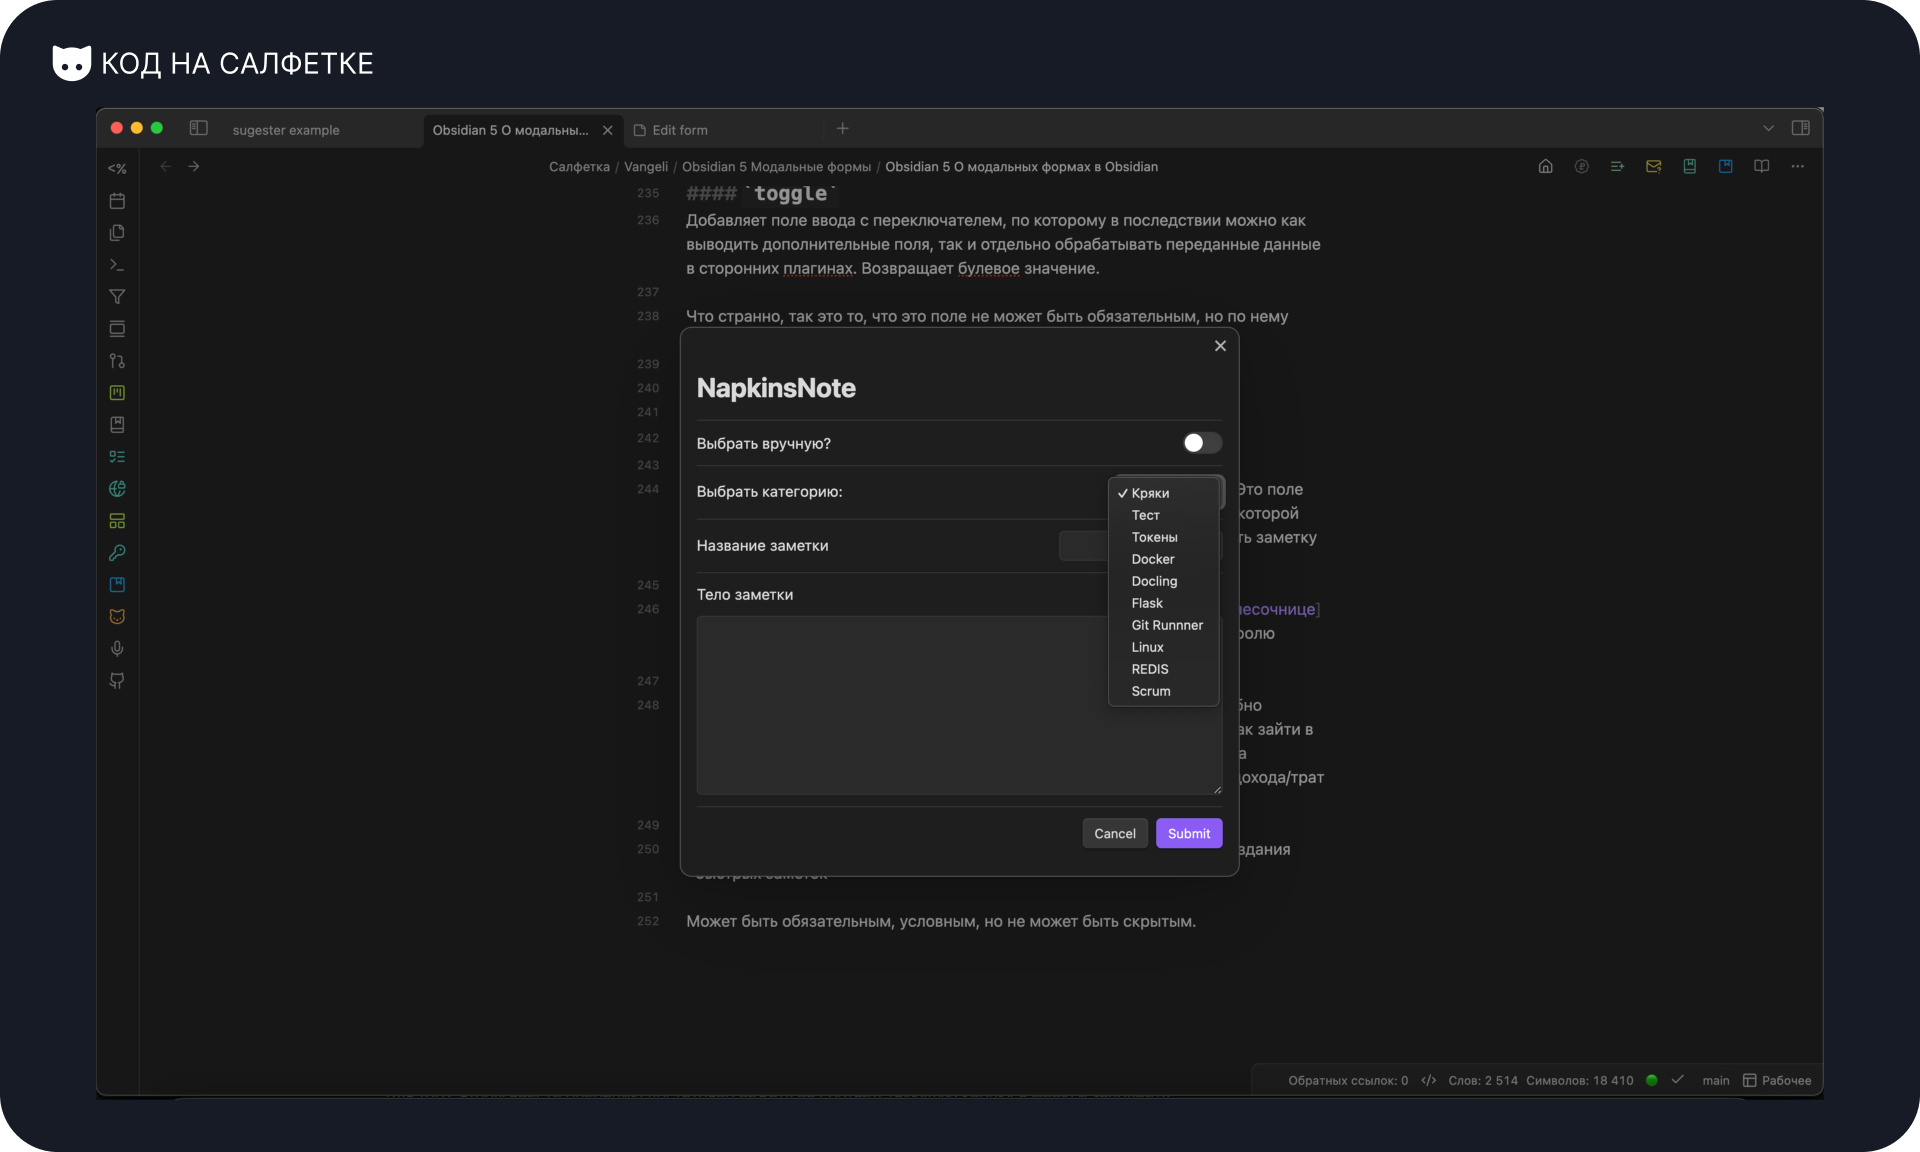Screen dimensions: 1920x1152
Task: Select 'Тест' in the category dropdown
Action: coord(1164,515)
